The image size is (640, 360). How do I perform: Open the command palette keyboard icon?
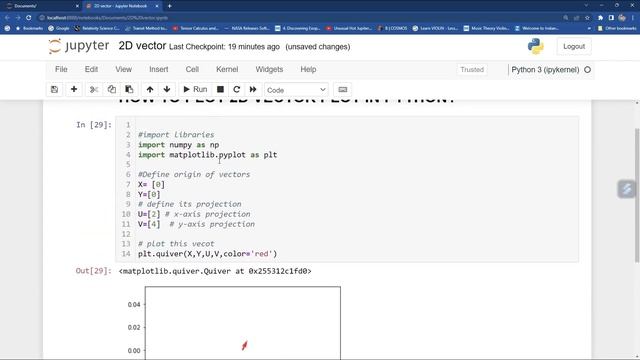click(x=343, y=89)
